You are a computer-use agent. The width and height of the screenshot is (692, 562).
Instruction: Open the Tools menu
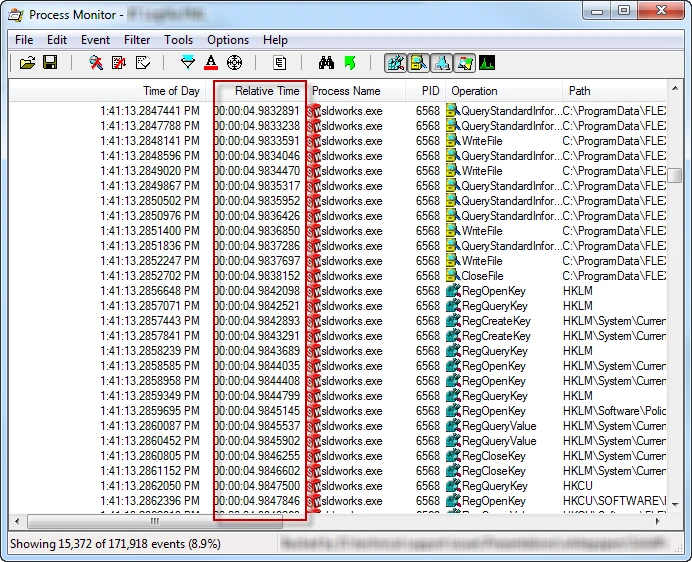click(178, 40)
